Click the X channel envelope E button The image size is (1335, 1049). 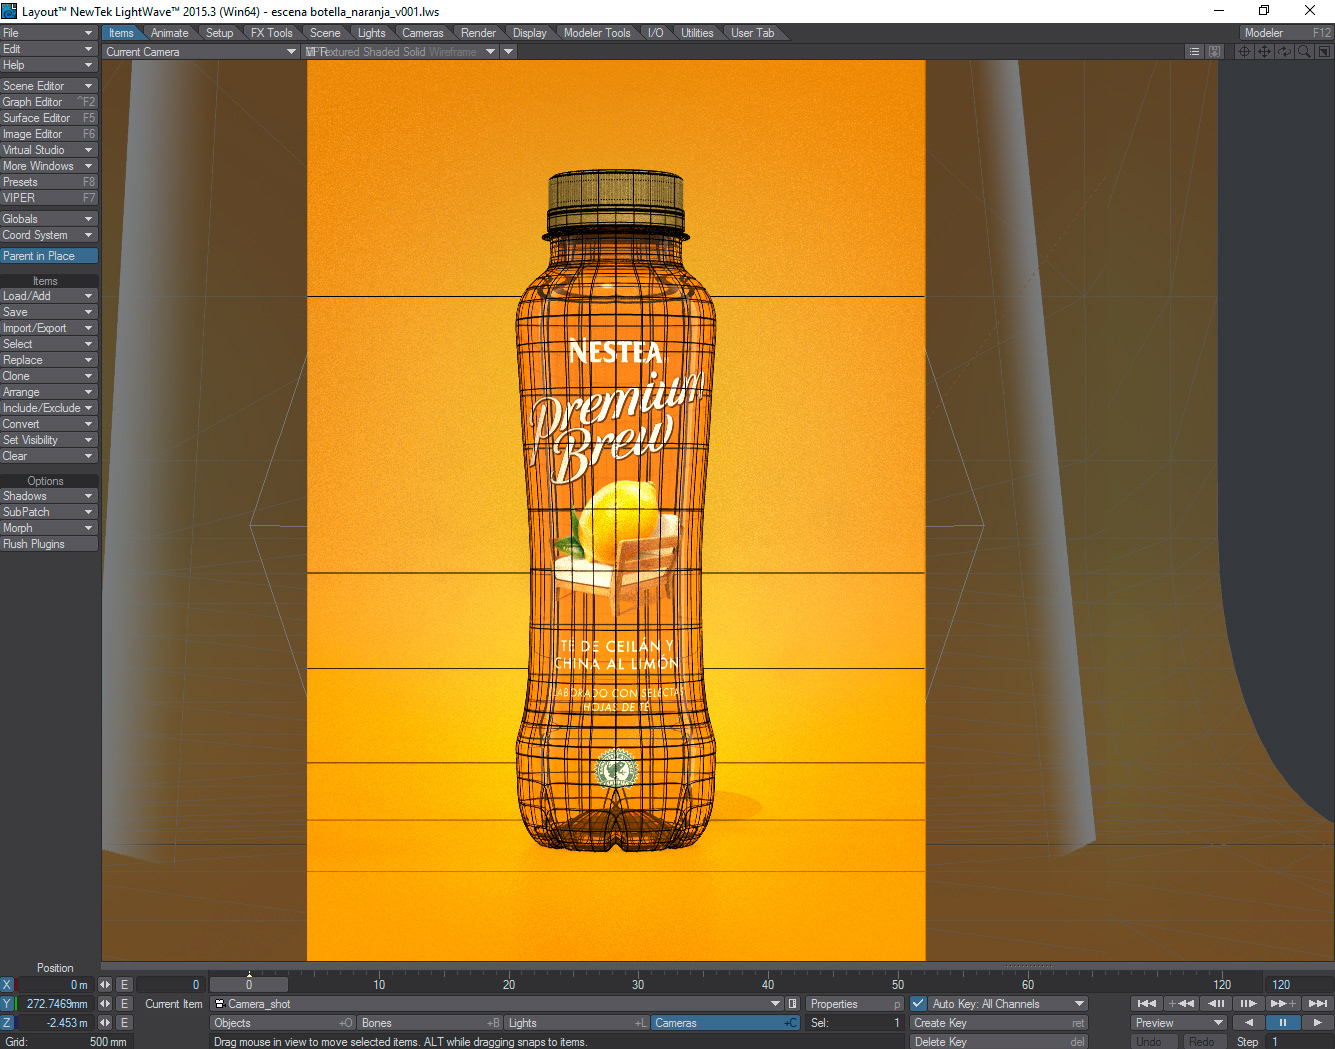pos(124,985)
